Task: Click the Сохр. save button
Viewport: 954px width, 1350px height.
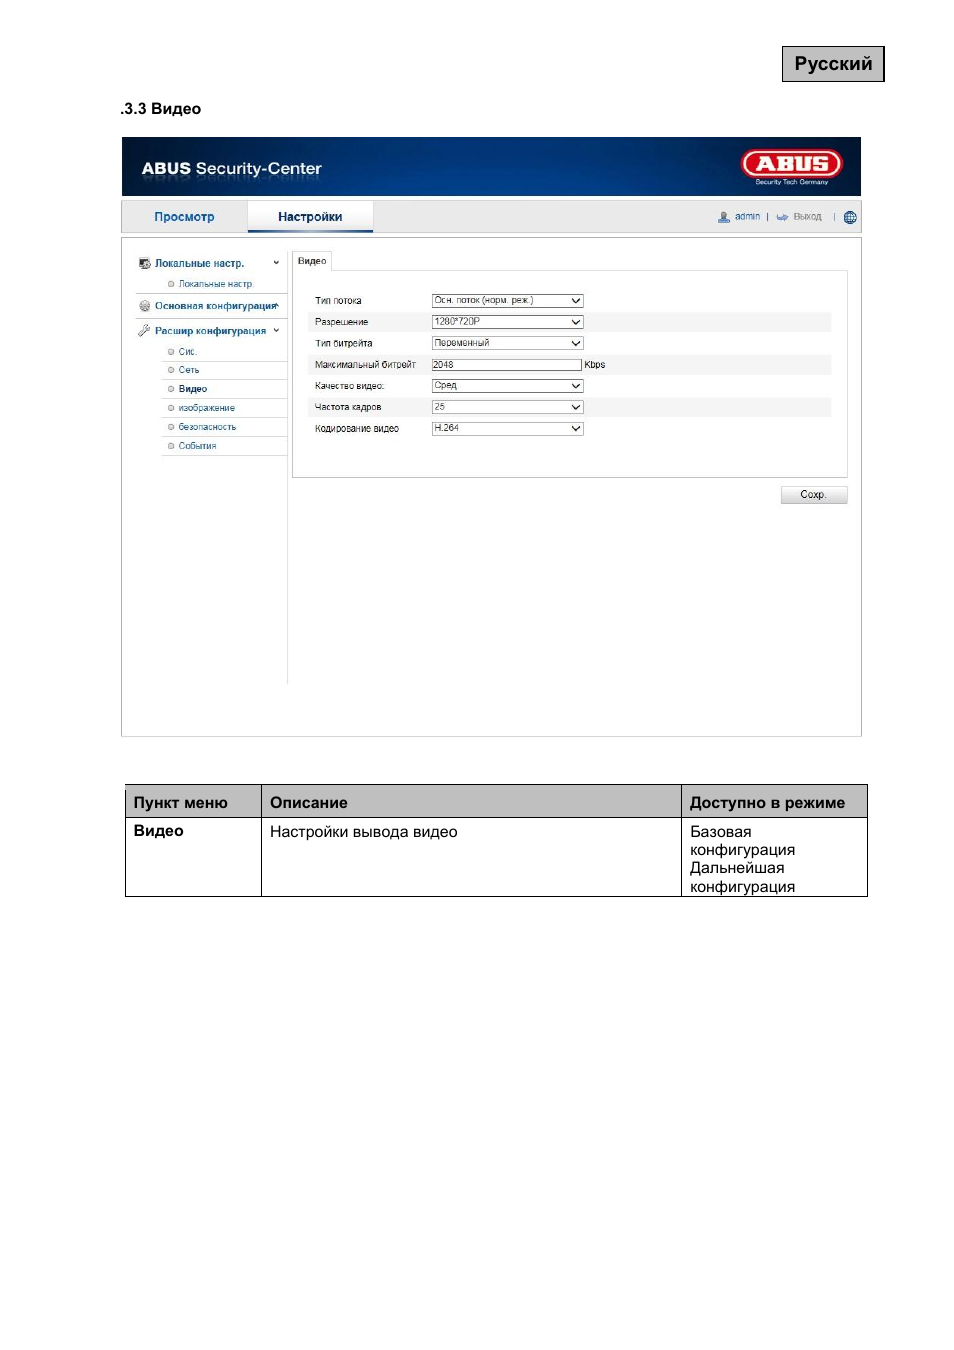Action: [x=814, y=495]
